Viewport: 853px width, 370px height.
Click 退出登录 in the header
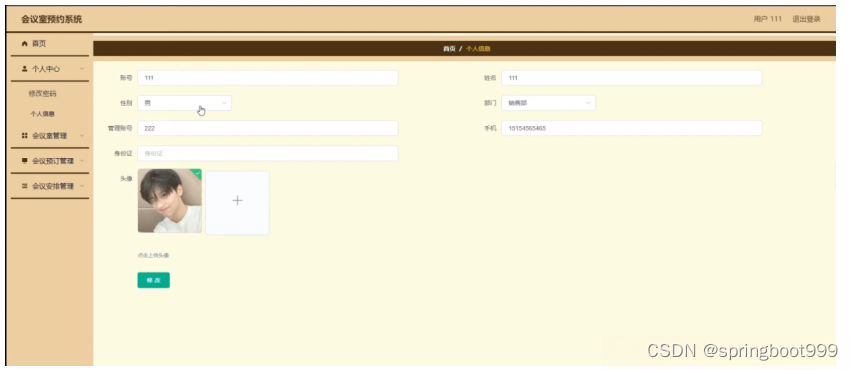806,19
